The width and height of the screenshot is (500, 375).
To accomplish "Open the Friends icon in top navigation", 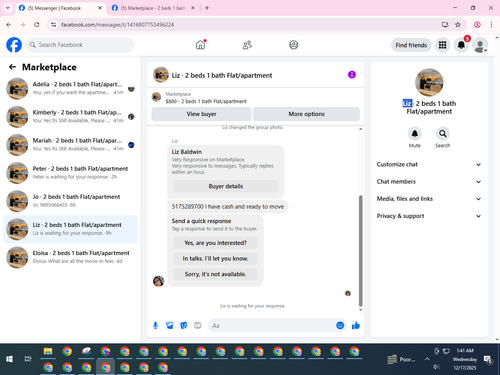I will click(247, 45).
